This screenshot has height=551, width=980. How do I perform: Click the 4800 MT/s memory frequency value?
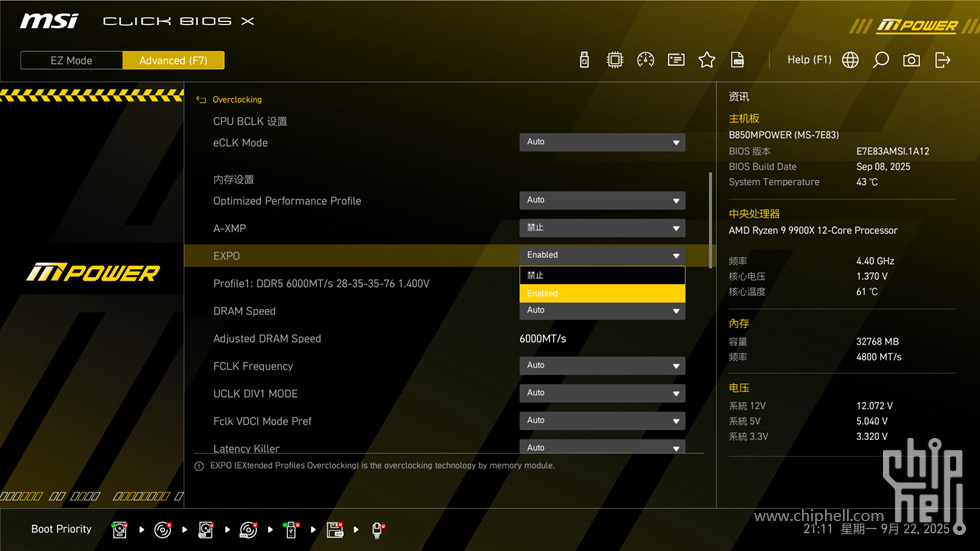(x=879, y=357)
